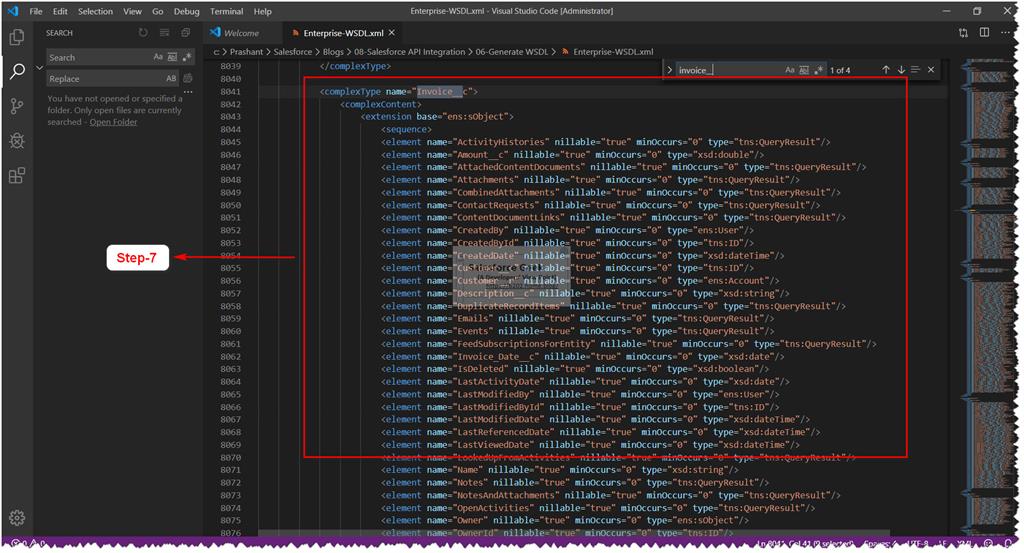Screen dimensions: 1024x553
Task: Open the Salesforce breadcrumb dropdown
Action: (293, 52)
